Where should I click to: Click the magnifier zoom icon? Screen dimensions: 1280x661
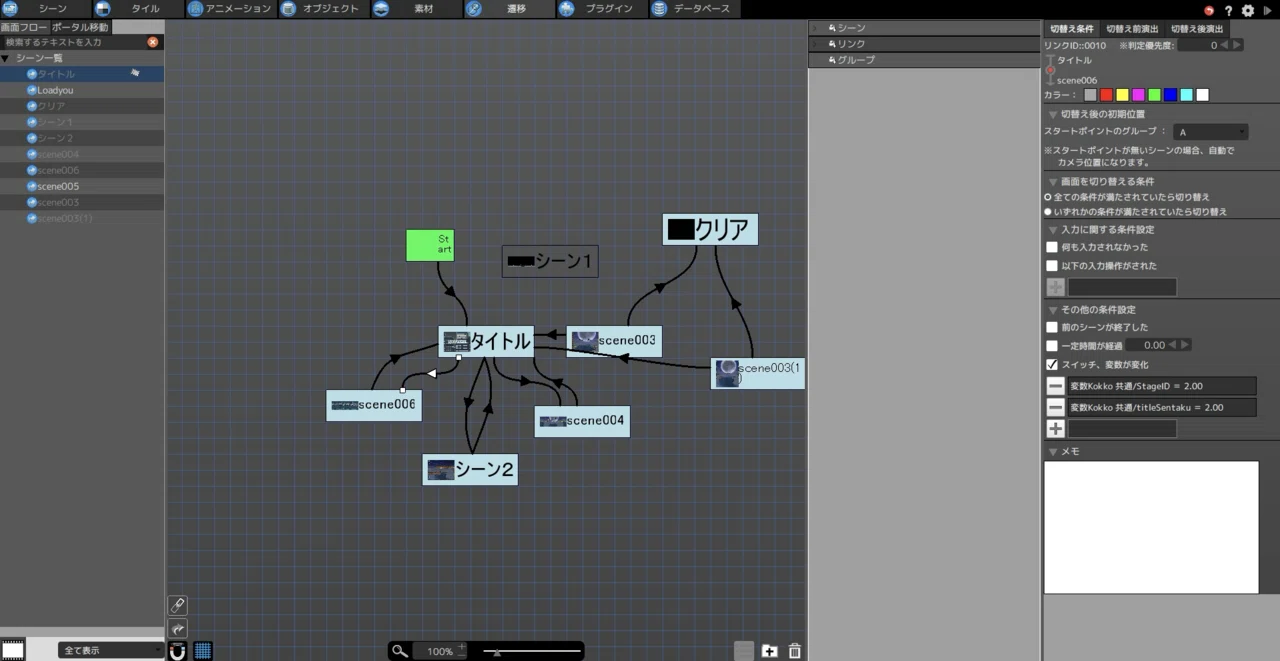point(400,651)
